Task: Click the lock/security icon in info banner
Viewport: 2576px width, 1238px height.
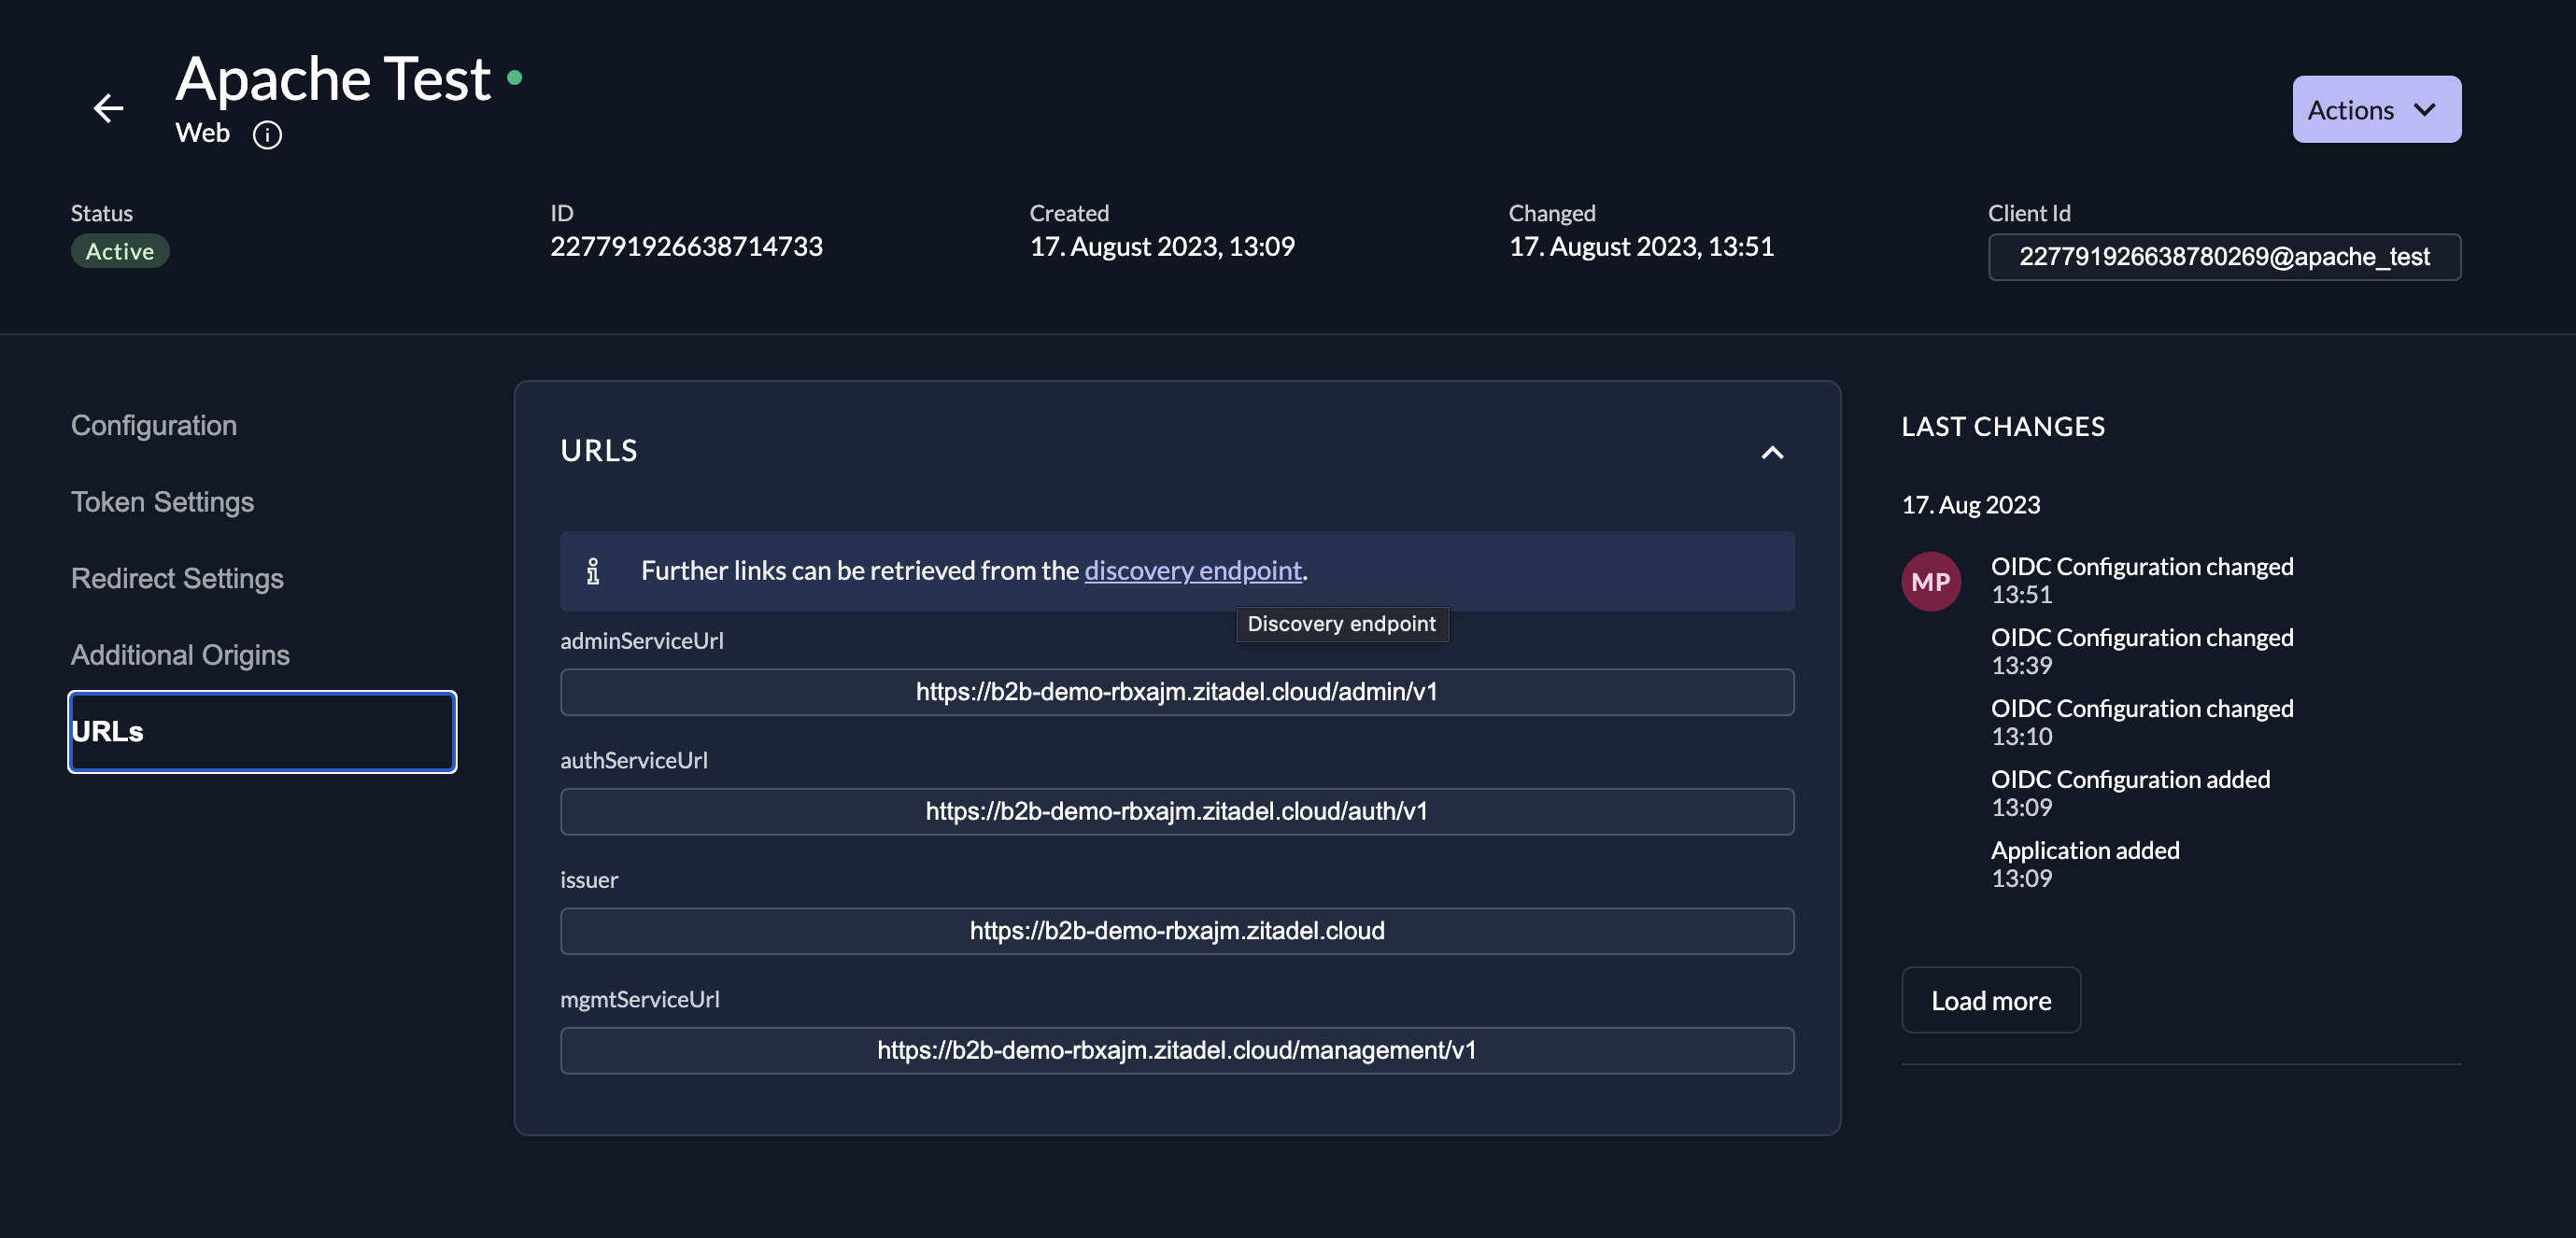Action: (x=595, y=570)
